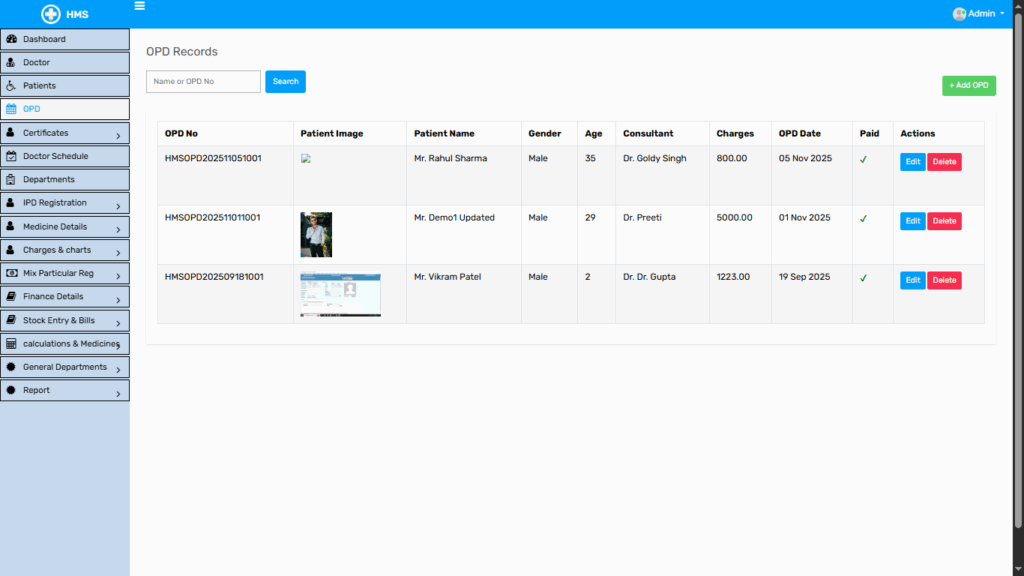Click the Name or OPD No search field
Image resolution: width=1024 pixels, height=576 pixels.
(203, 82)
